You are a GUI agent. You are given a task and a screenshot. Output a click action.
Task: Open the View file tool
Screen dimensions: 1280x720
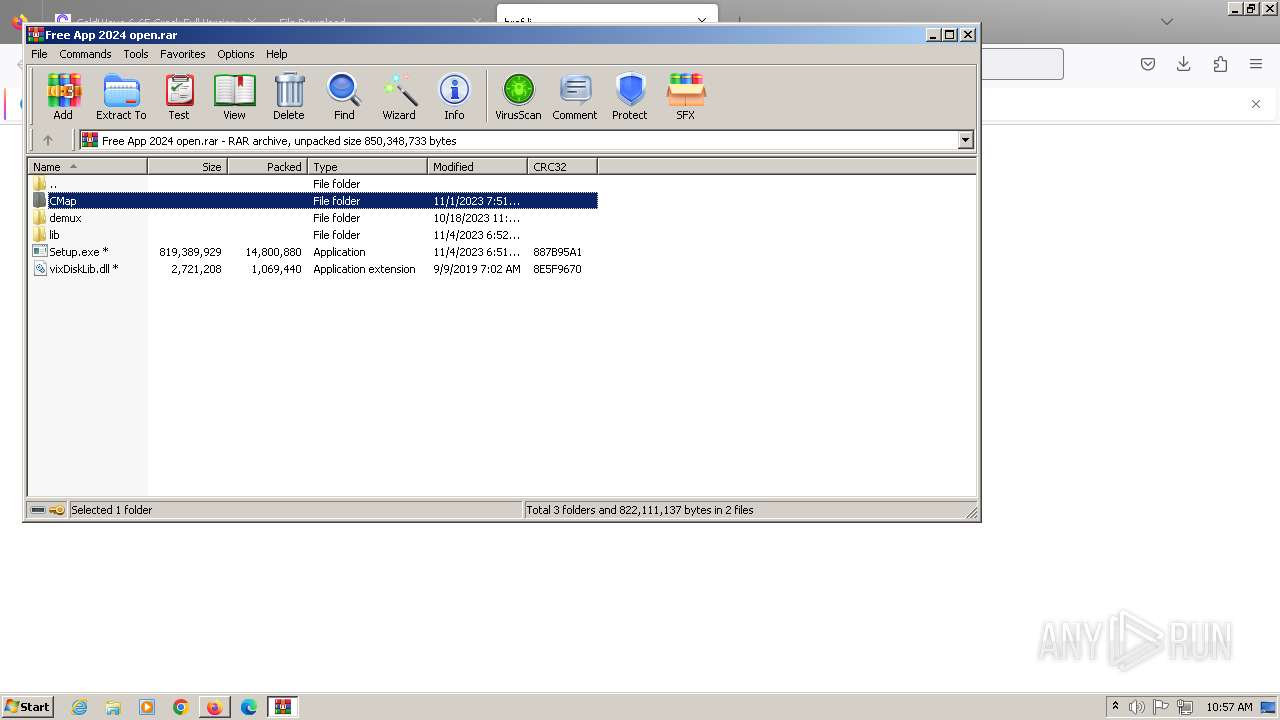[234, 97]
